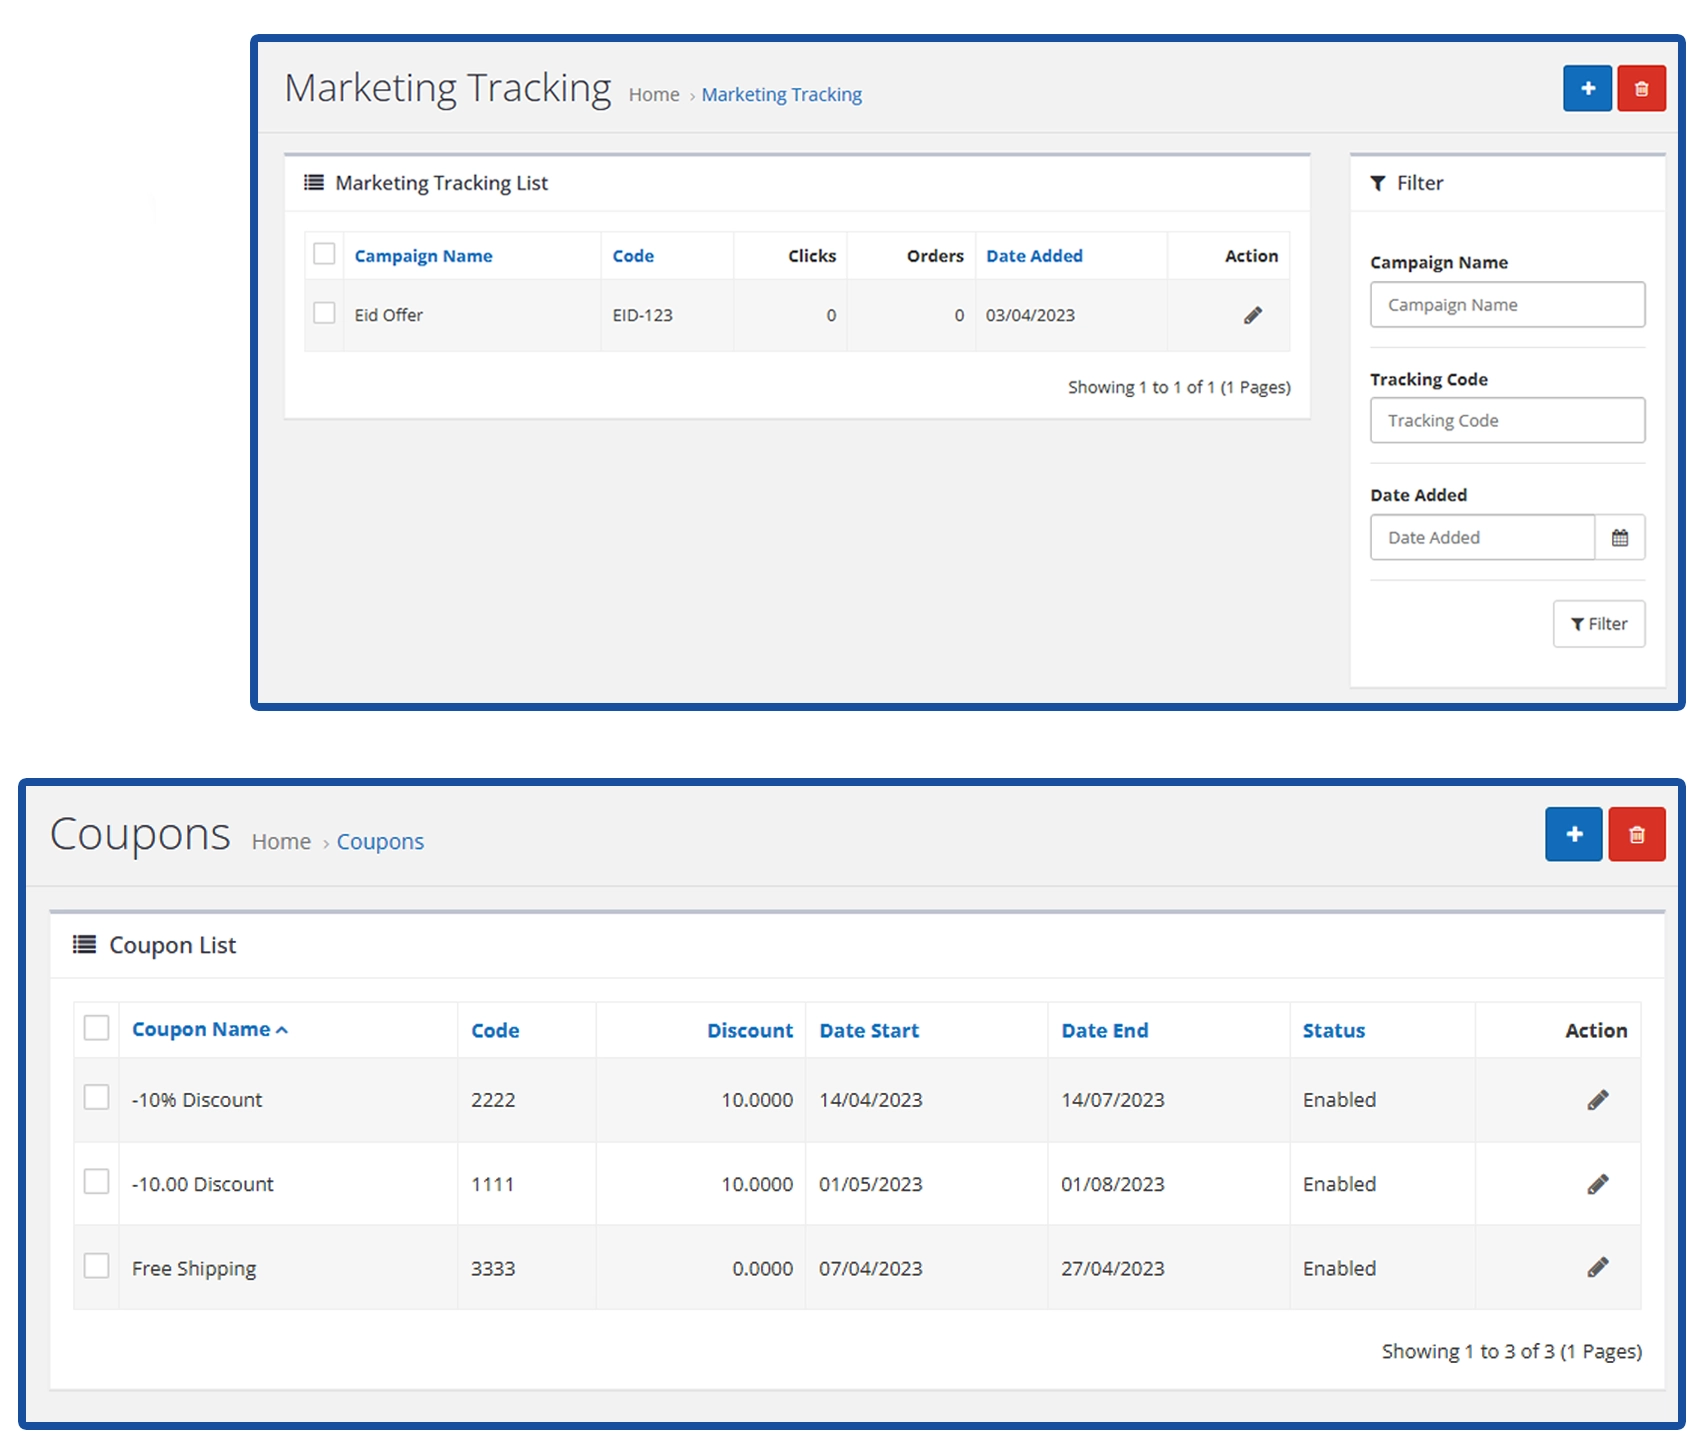Check the Free Shipping coupon checkbox
The width and height of the screenshot is (1687, 1431).
tap(97, 1266)
